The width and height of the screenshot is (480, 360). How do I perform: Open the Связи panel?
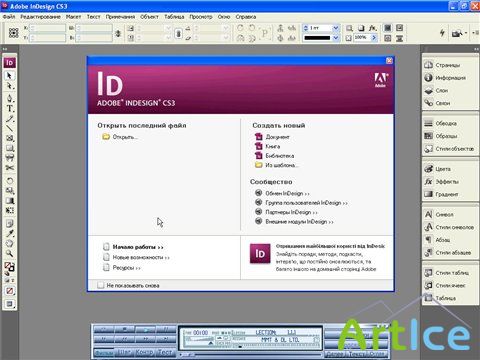click(x=443, y=103)
